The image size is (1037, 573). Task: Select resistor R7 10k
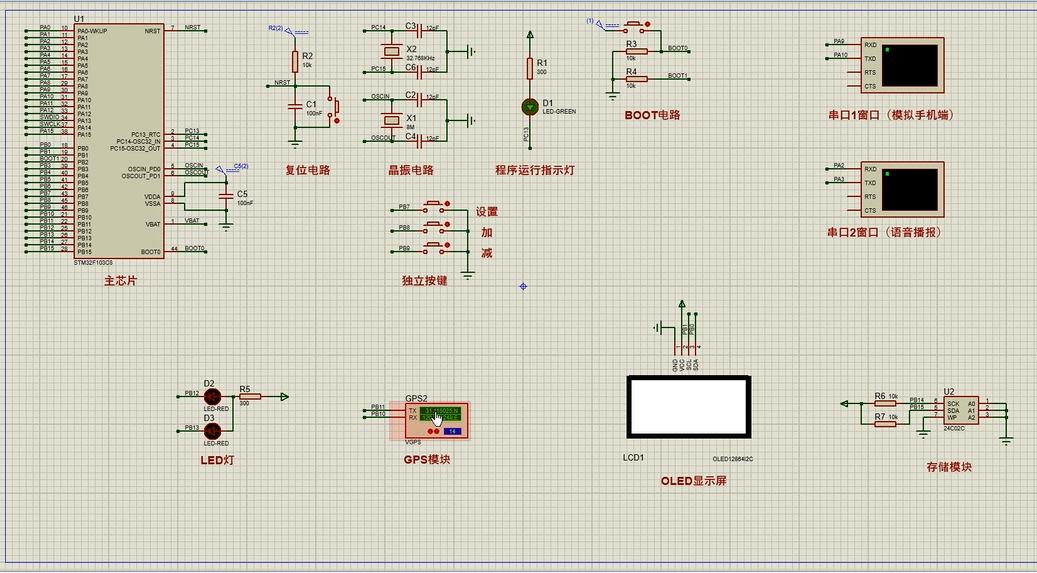click(x=885, y=423)
